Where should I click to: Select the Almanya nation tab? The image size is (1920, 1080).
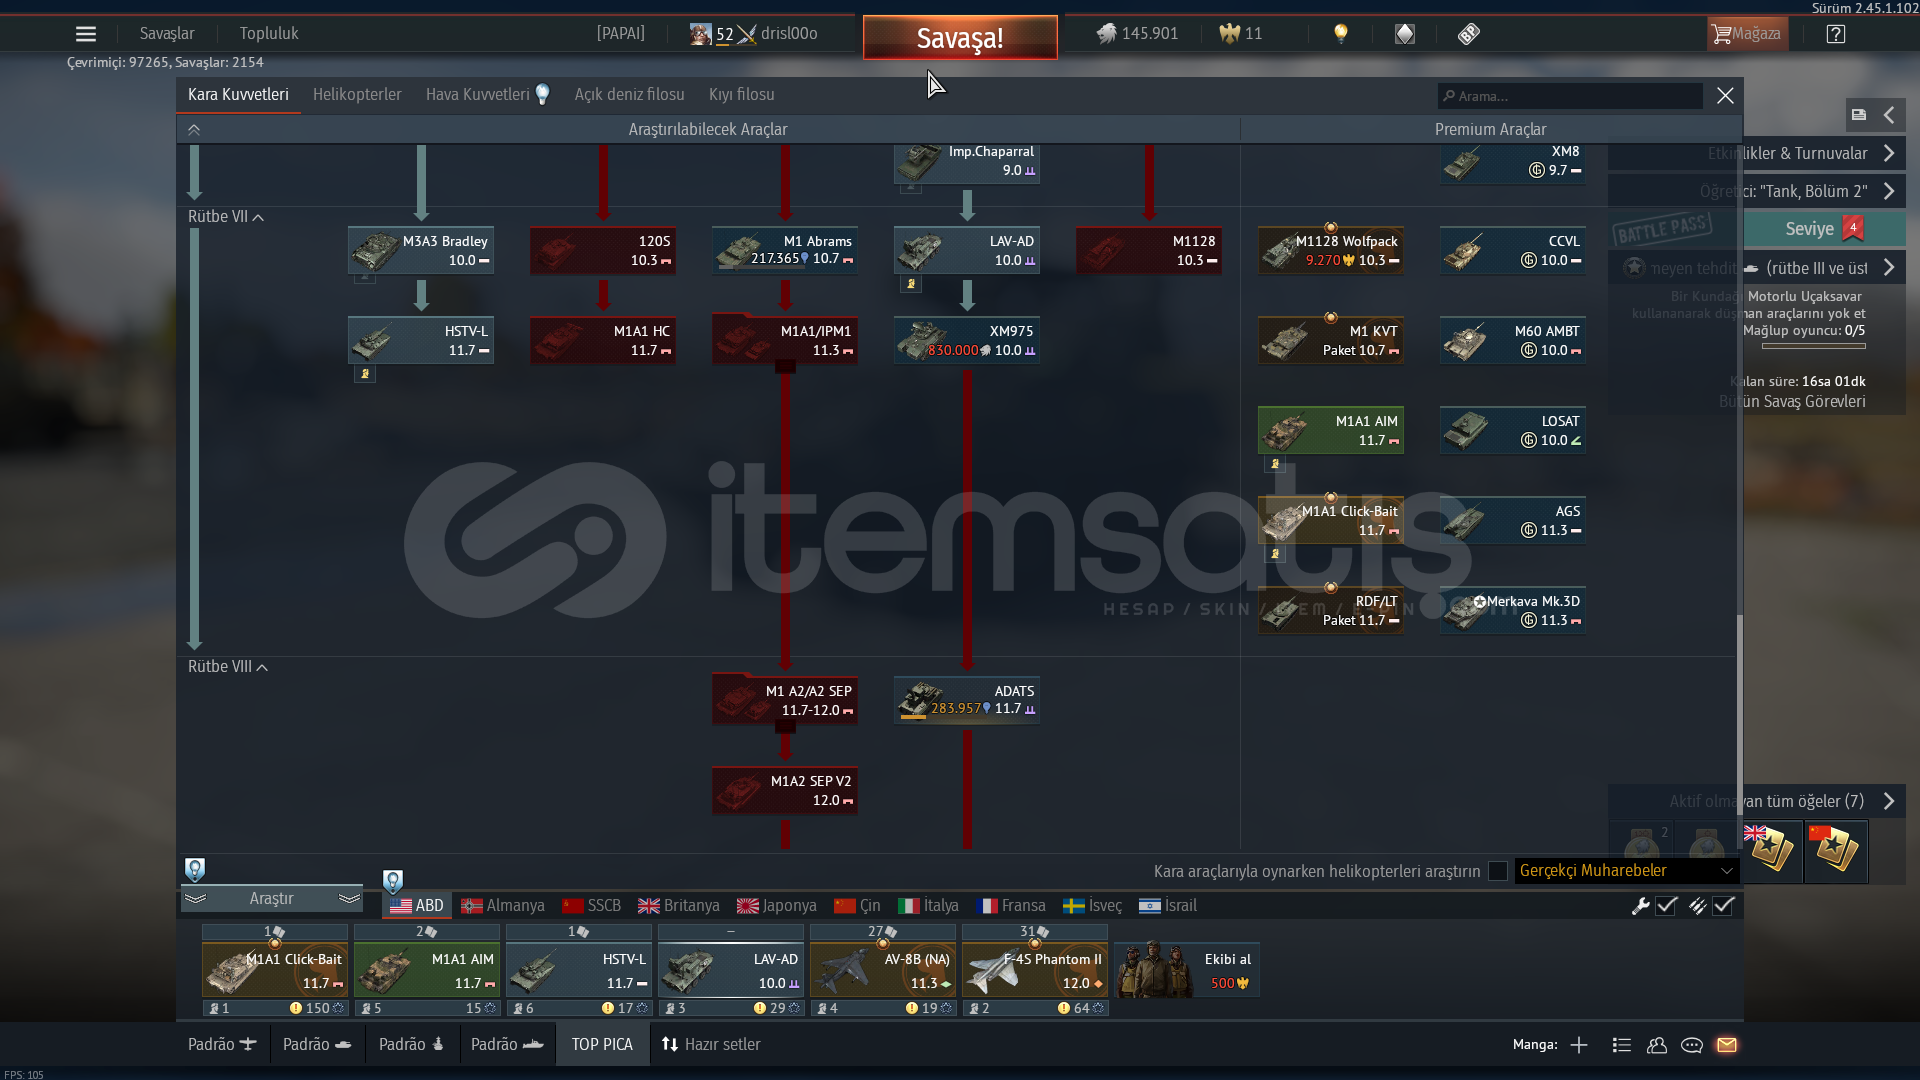[x=503, y=906]
